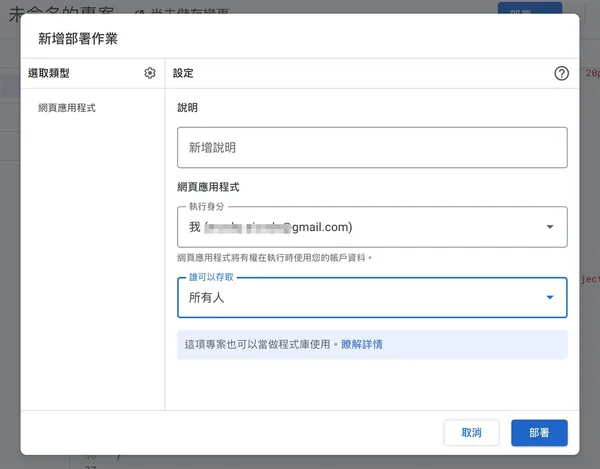
Task: Open the help question mark icon
Action: point(561,73)
